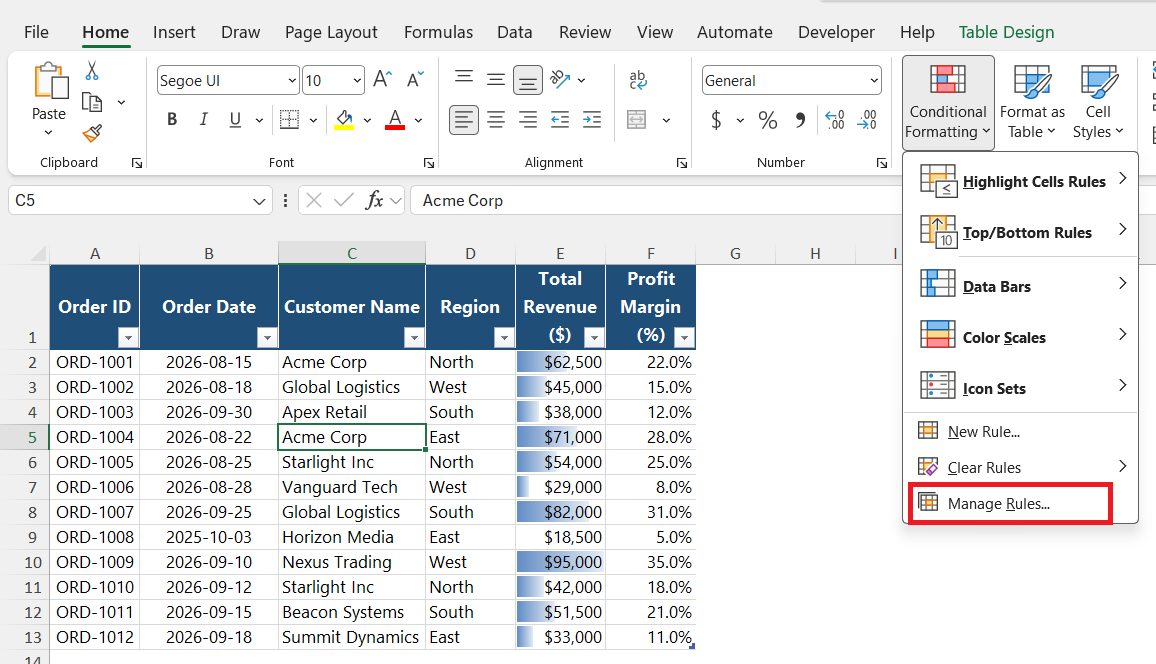
Task: Click the Borders icon
Action: pyautogui.click(x=289, y=119)
